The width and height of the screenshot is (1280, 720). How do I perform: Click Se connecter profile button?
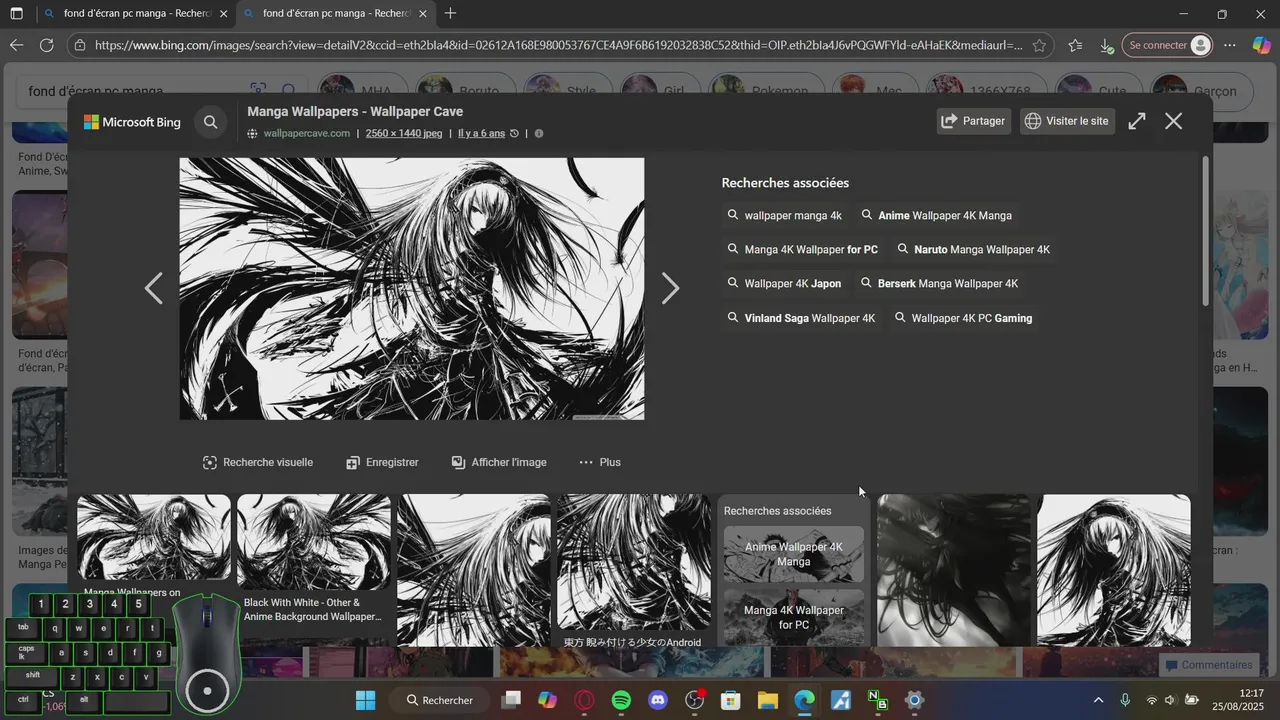pyautogui.click(x=1168, y=45)
